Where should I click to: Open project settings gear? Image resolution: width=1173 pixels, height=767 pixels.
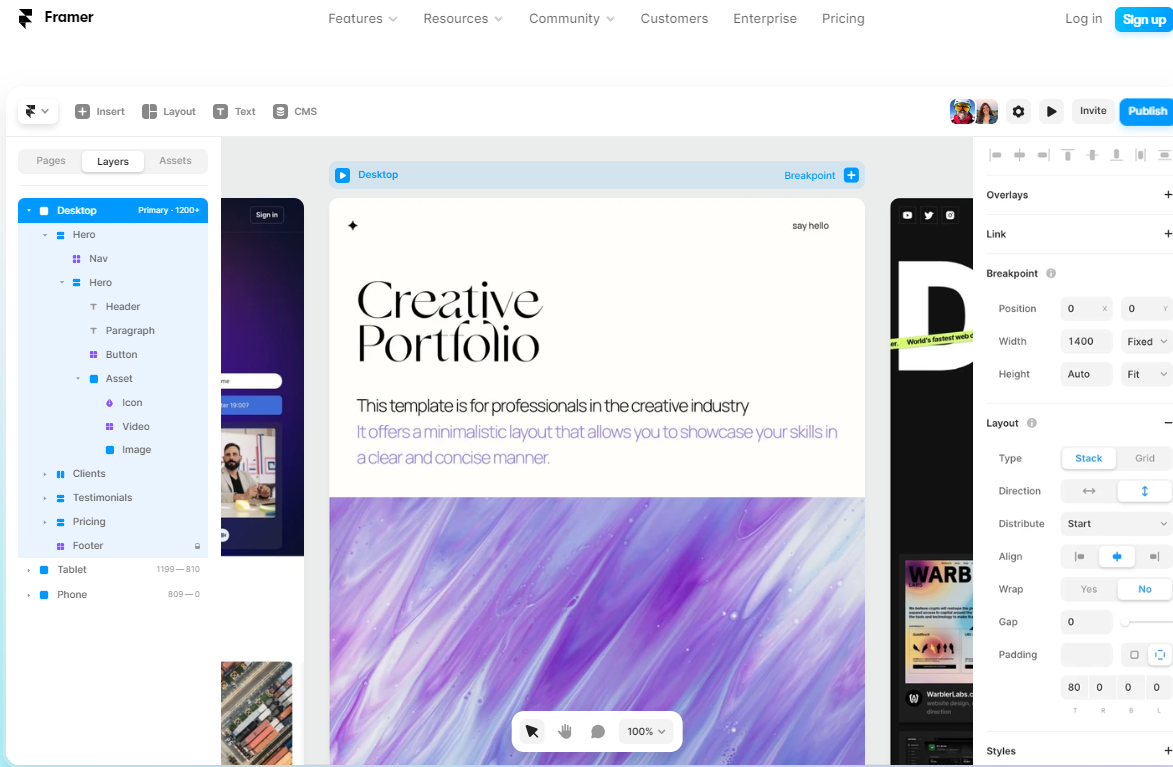[1018, 111]
